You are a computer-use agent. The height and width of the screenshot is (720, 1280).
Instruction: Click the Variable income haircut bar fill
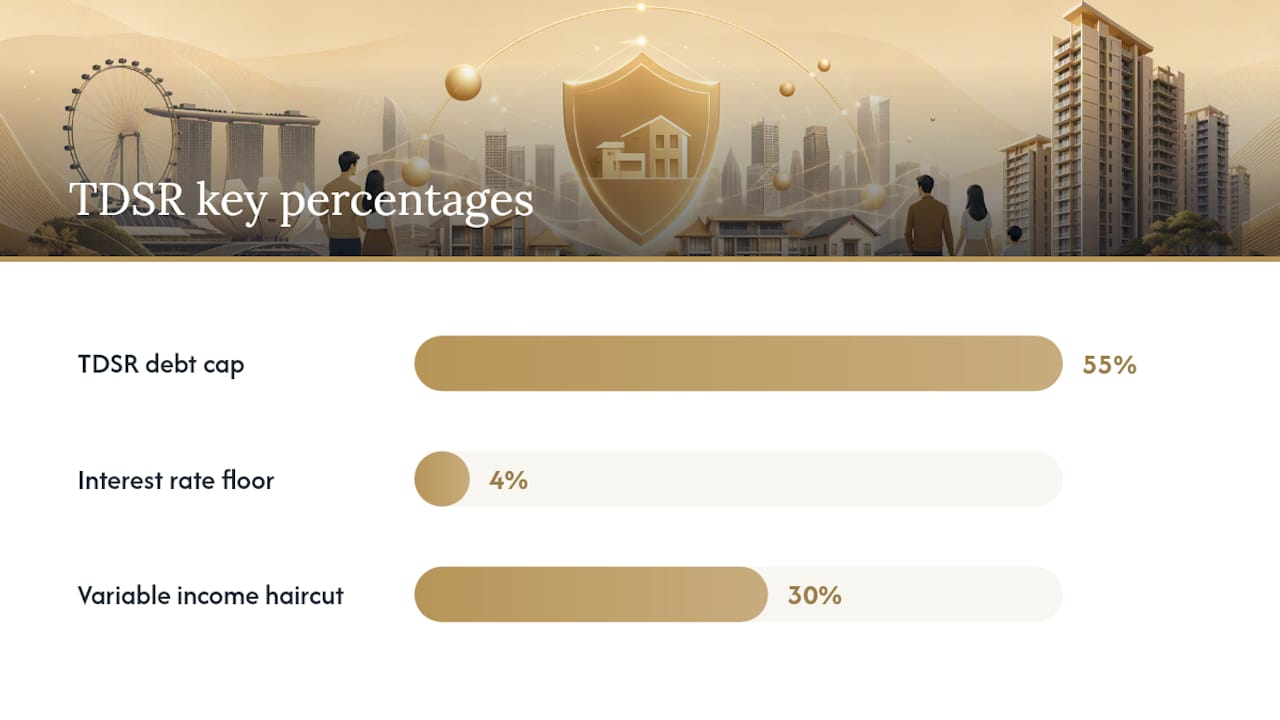click(x=591, y=595)
